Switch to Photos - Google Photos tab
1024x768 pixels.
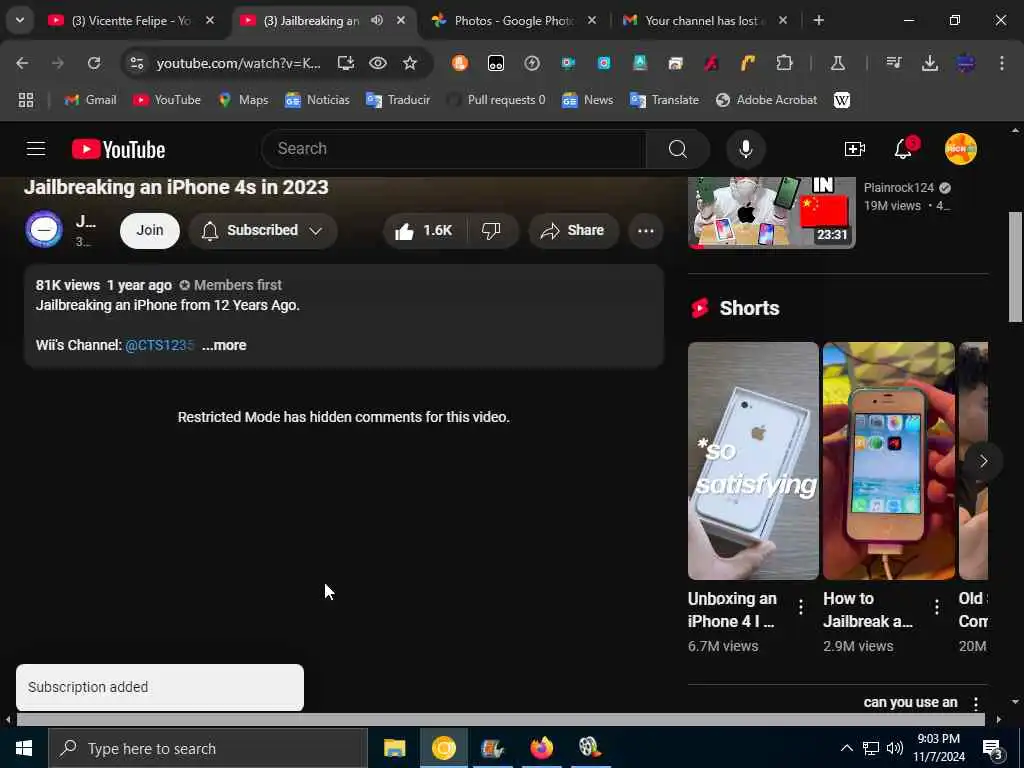click(514, 20)
